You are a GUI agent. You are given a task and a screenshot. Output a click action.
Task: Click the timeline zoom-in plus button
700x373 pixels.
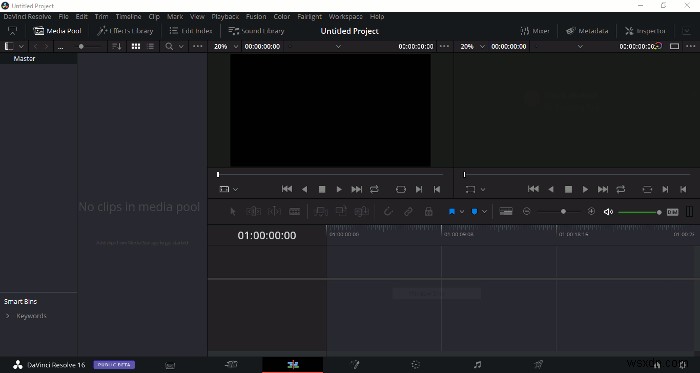tap(592, 211)
